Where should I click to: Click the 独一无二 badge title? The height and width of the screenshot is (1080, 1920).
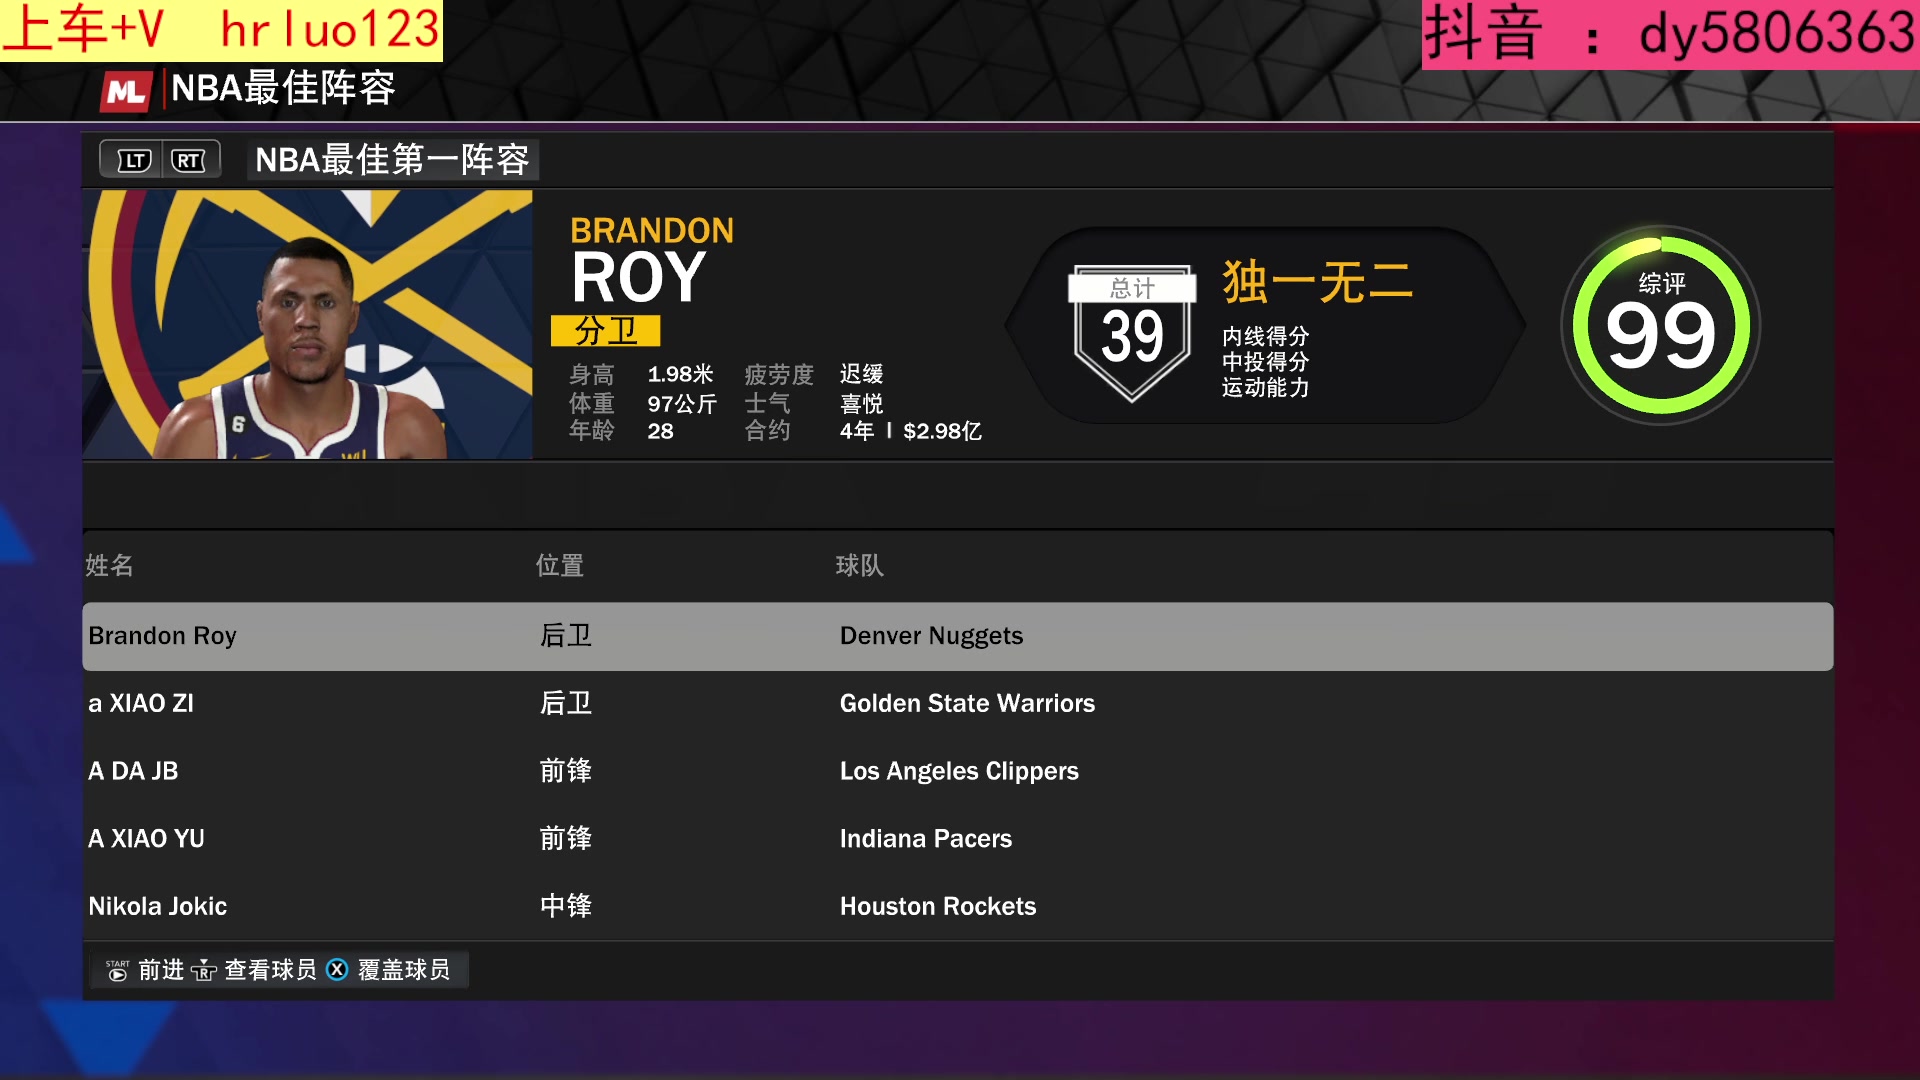(1317, 282)
